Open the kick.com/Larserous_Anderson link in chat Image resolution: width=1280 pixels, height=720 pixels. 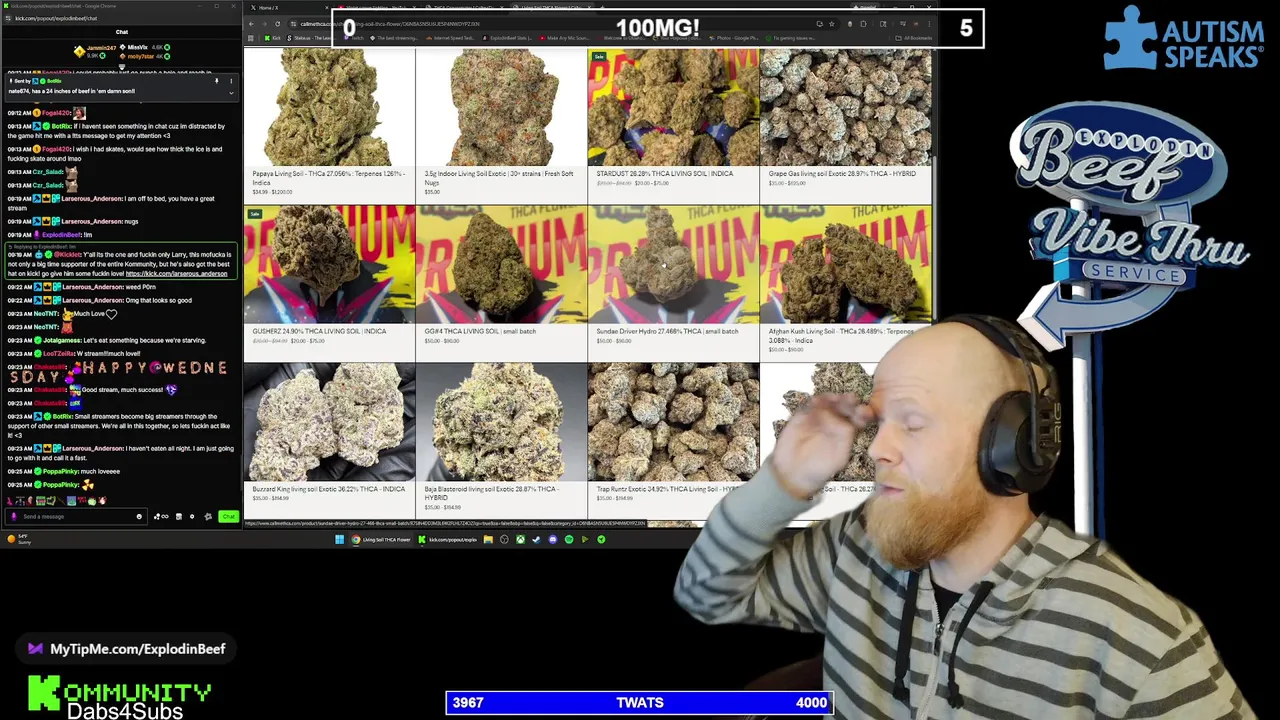[x=176, y=274]
